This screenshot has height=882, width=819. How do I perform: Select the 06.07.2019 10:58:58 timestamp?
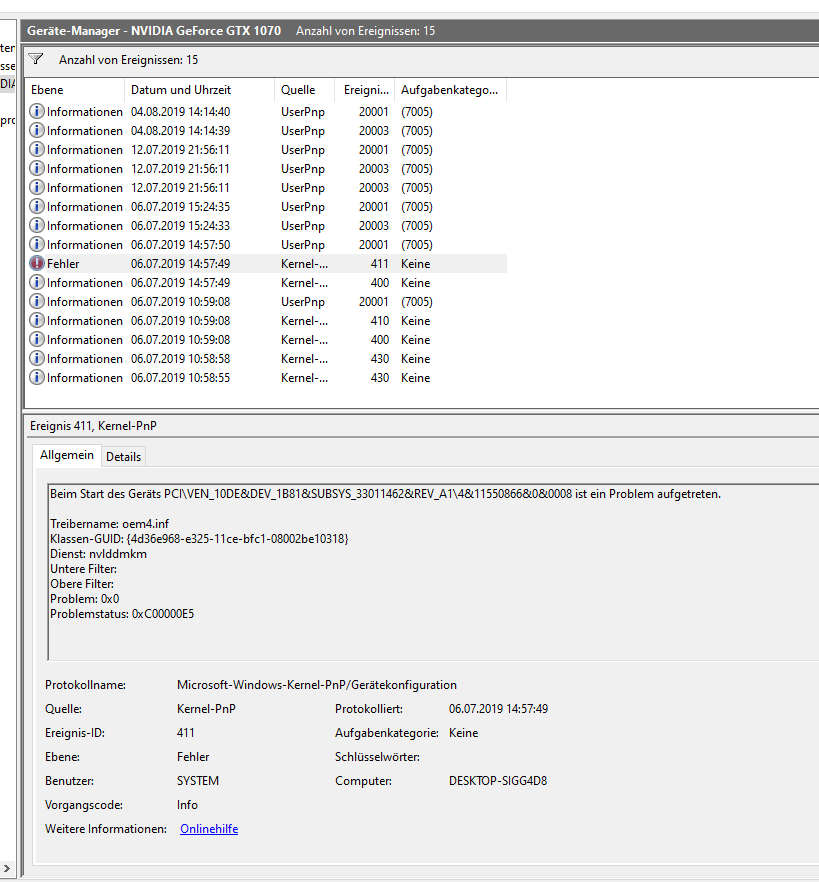tap(181, 358)
